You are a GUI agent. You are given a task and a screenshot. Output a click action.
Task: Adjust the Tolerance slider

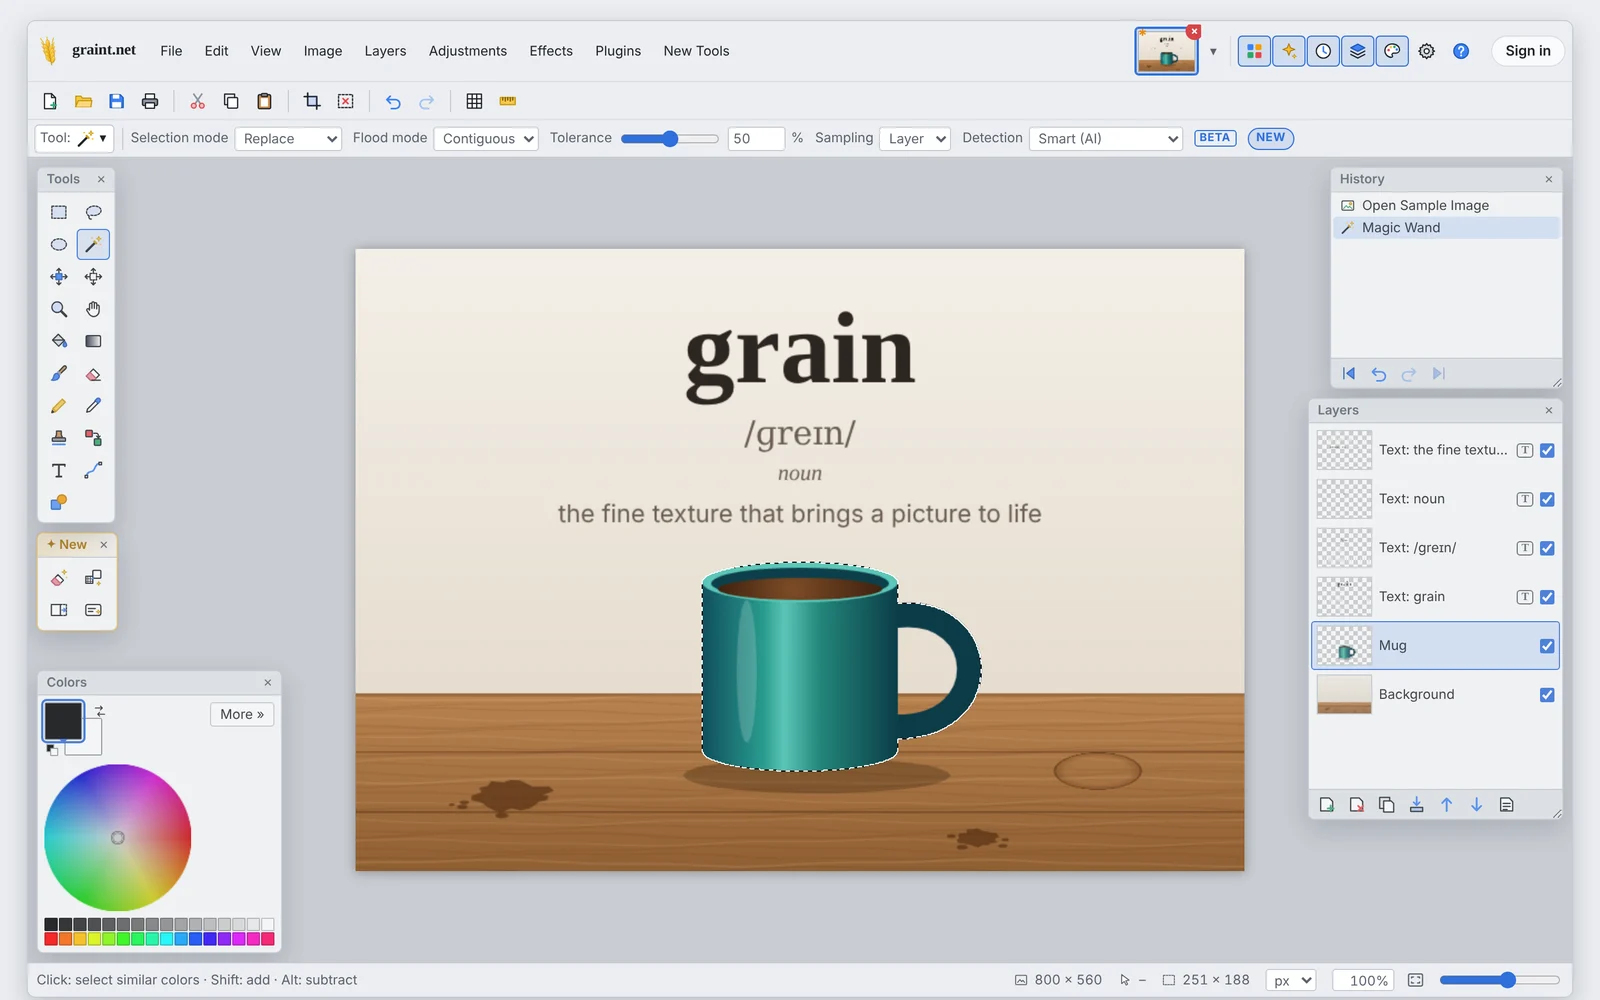(670, 138)
